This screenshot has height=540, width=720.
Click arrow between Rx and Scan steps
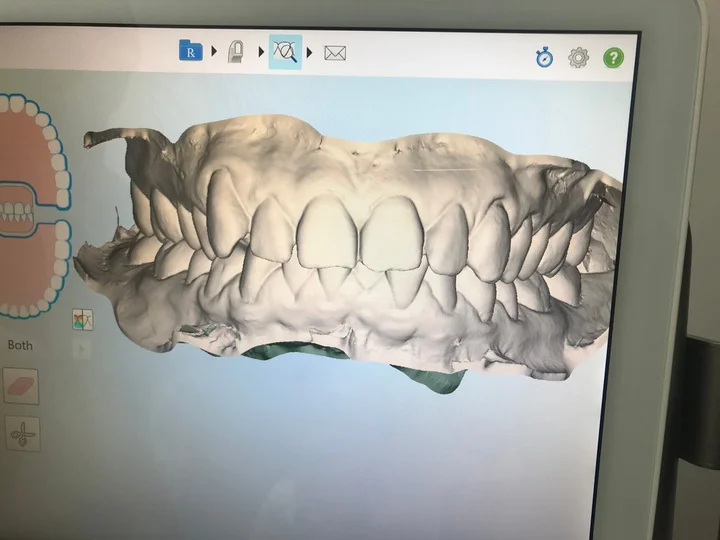214,51
